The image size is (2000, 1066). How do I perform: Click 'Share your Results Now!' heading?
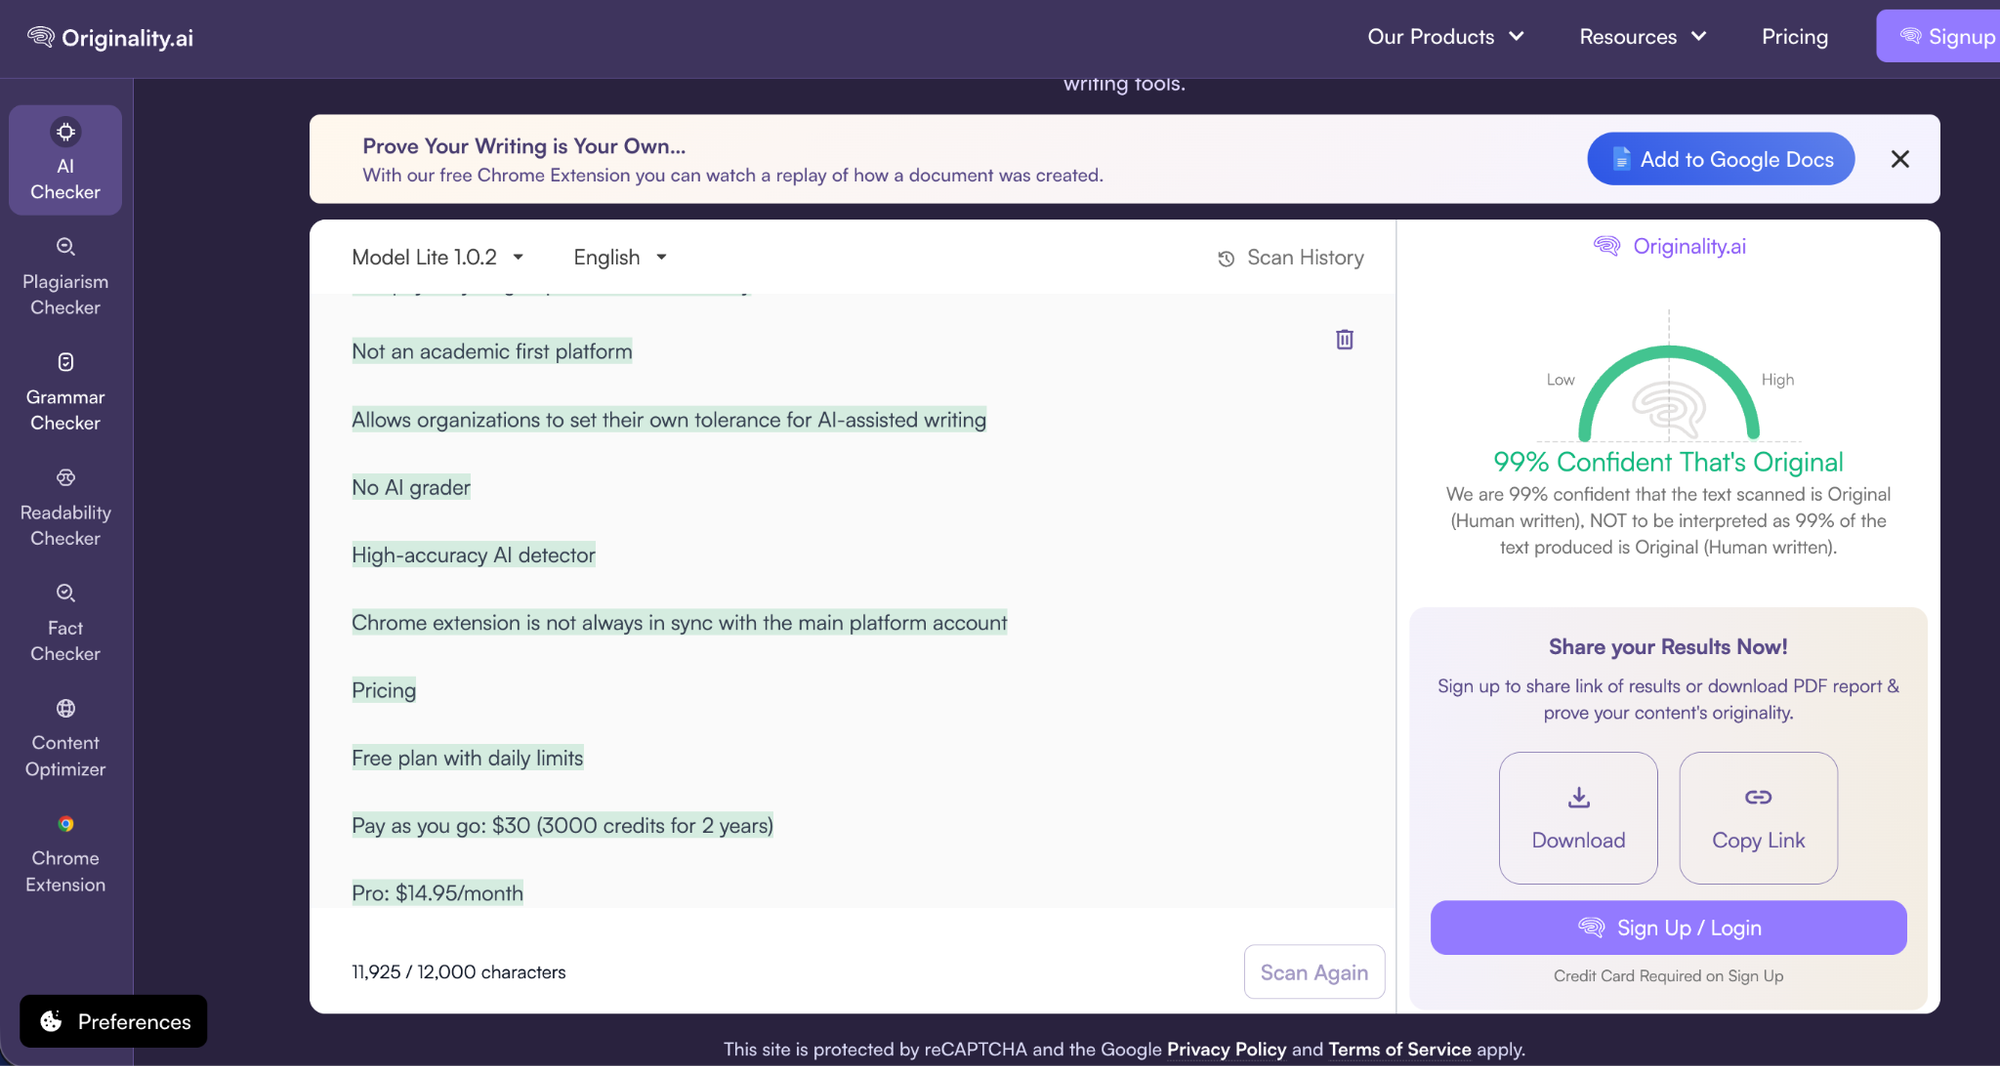(1668, 647)
